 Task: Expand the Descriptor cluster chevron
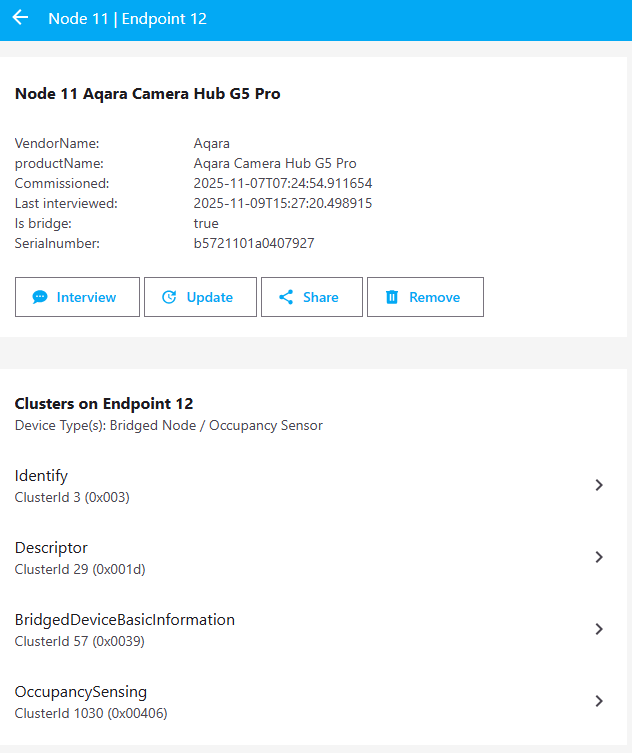pos(599,557)
